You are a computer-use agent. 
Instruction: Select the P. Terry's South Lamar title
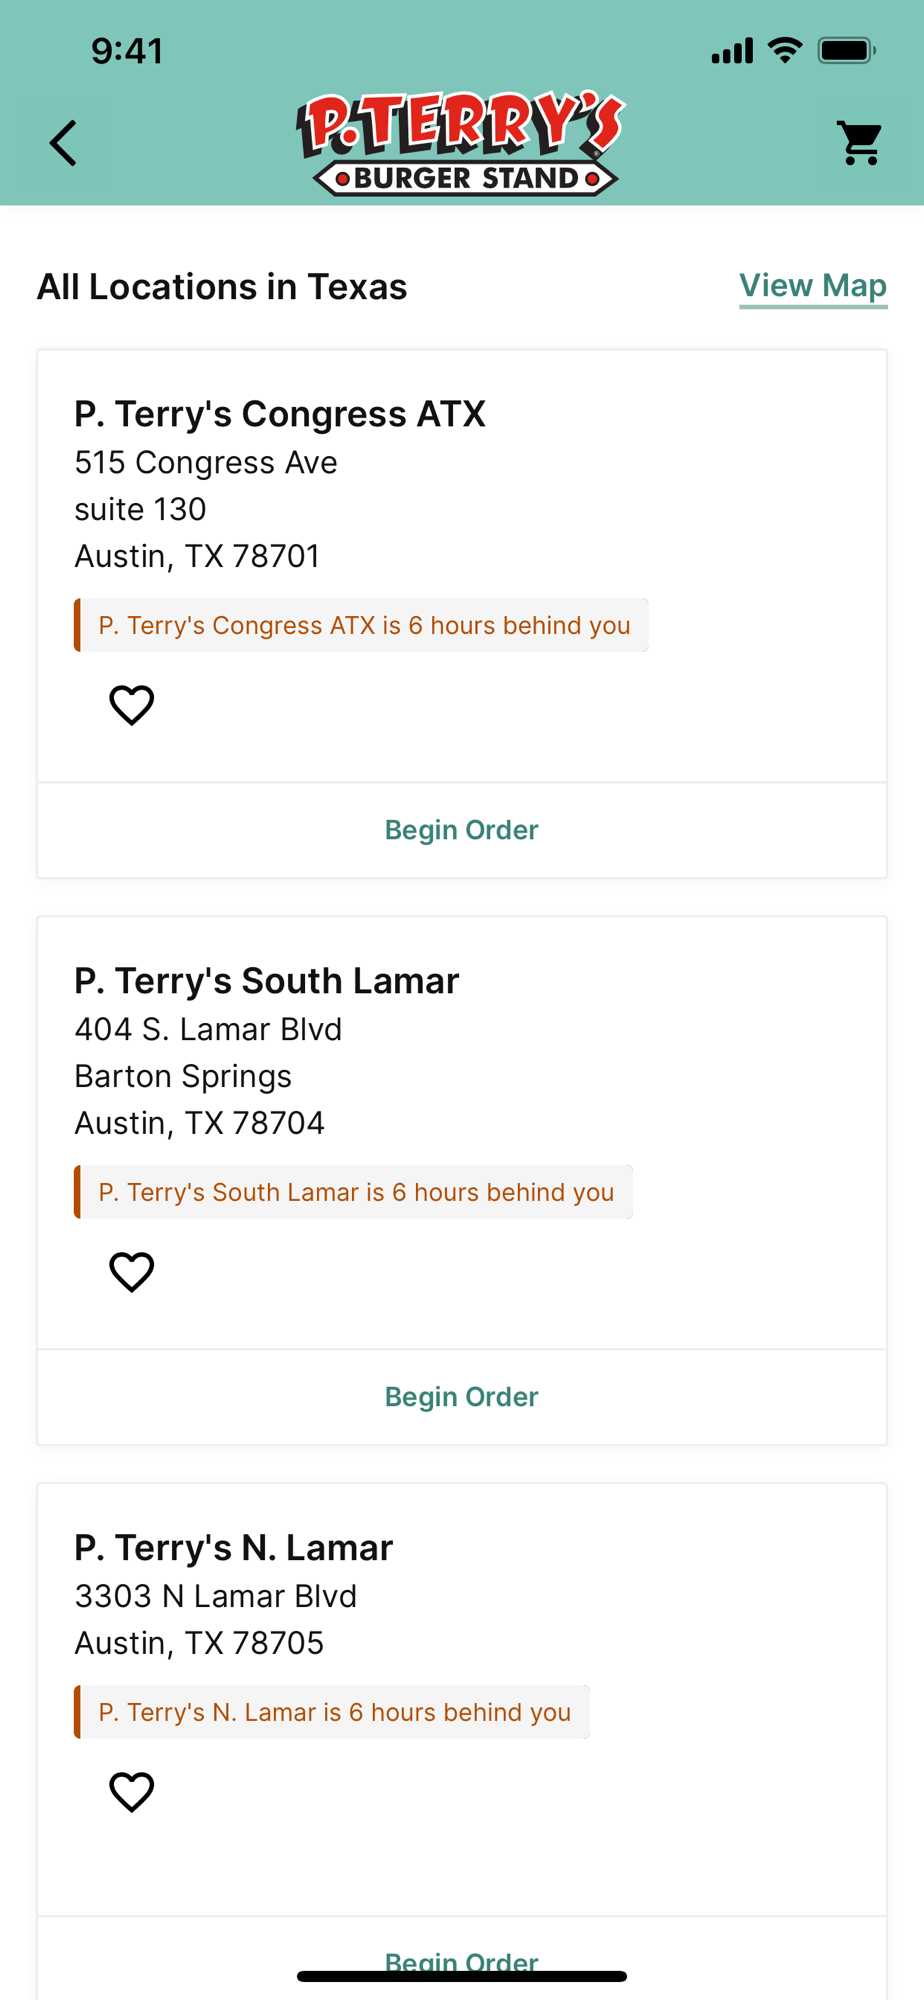click(267, 981)
